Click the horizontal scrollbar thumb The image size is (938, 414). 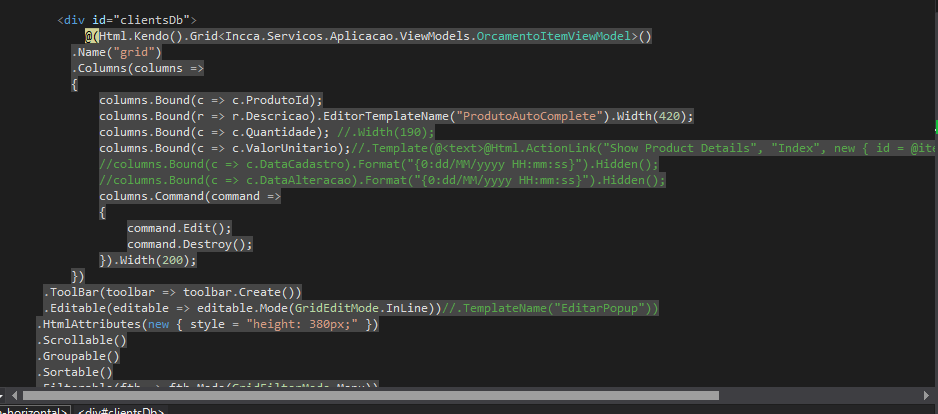(370, 395)
